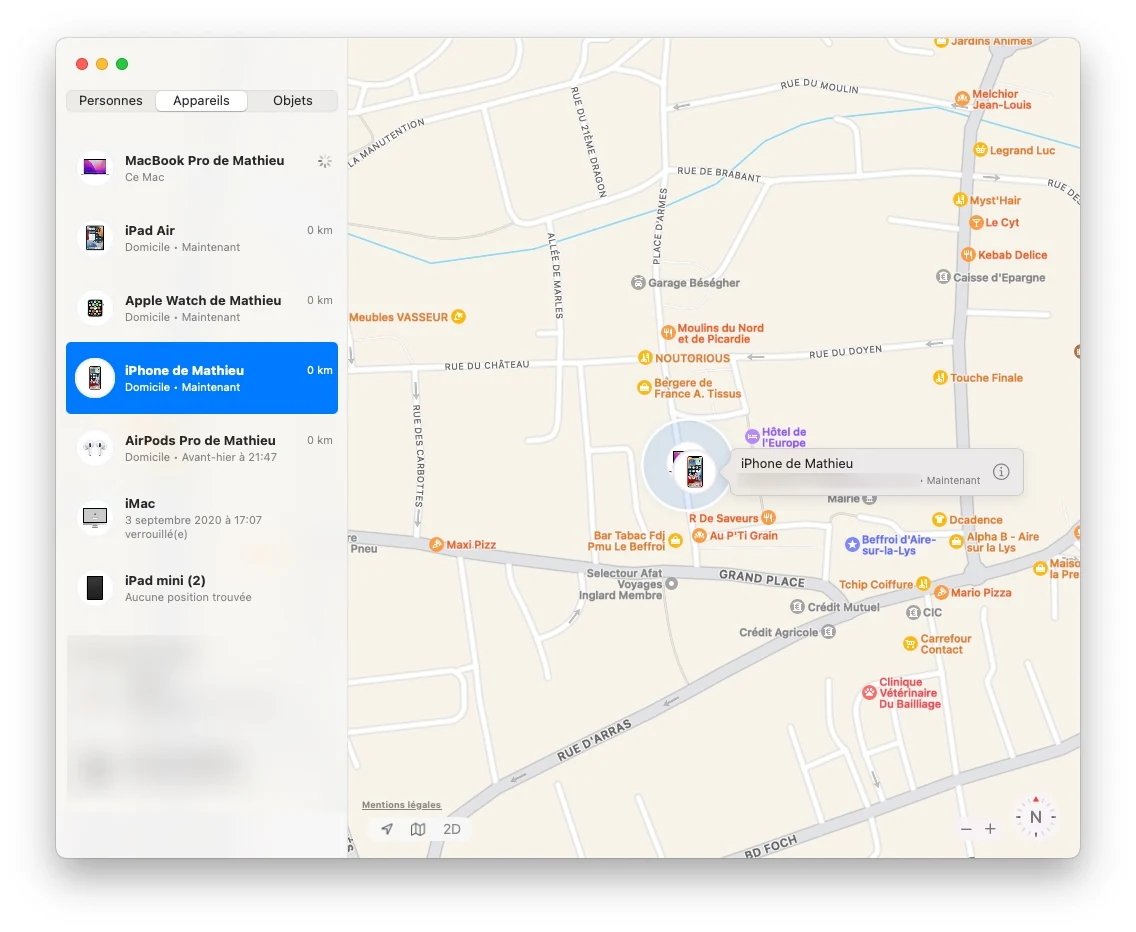
Task: Click the Caisse d'Epargne marker icon
Action: coord(943,277)
